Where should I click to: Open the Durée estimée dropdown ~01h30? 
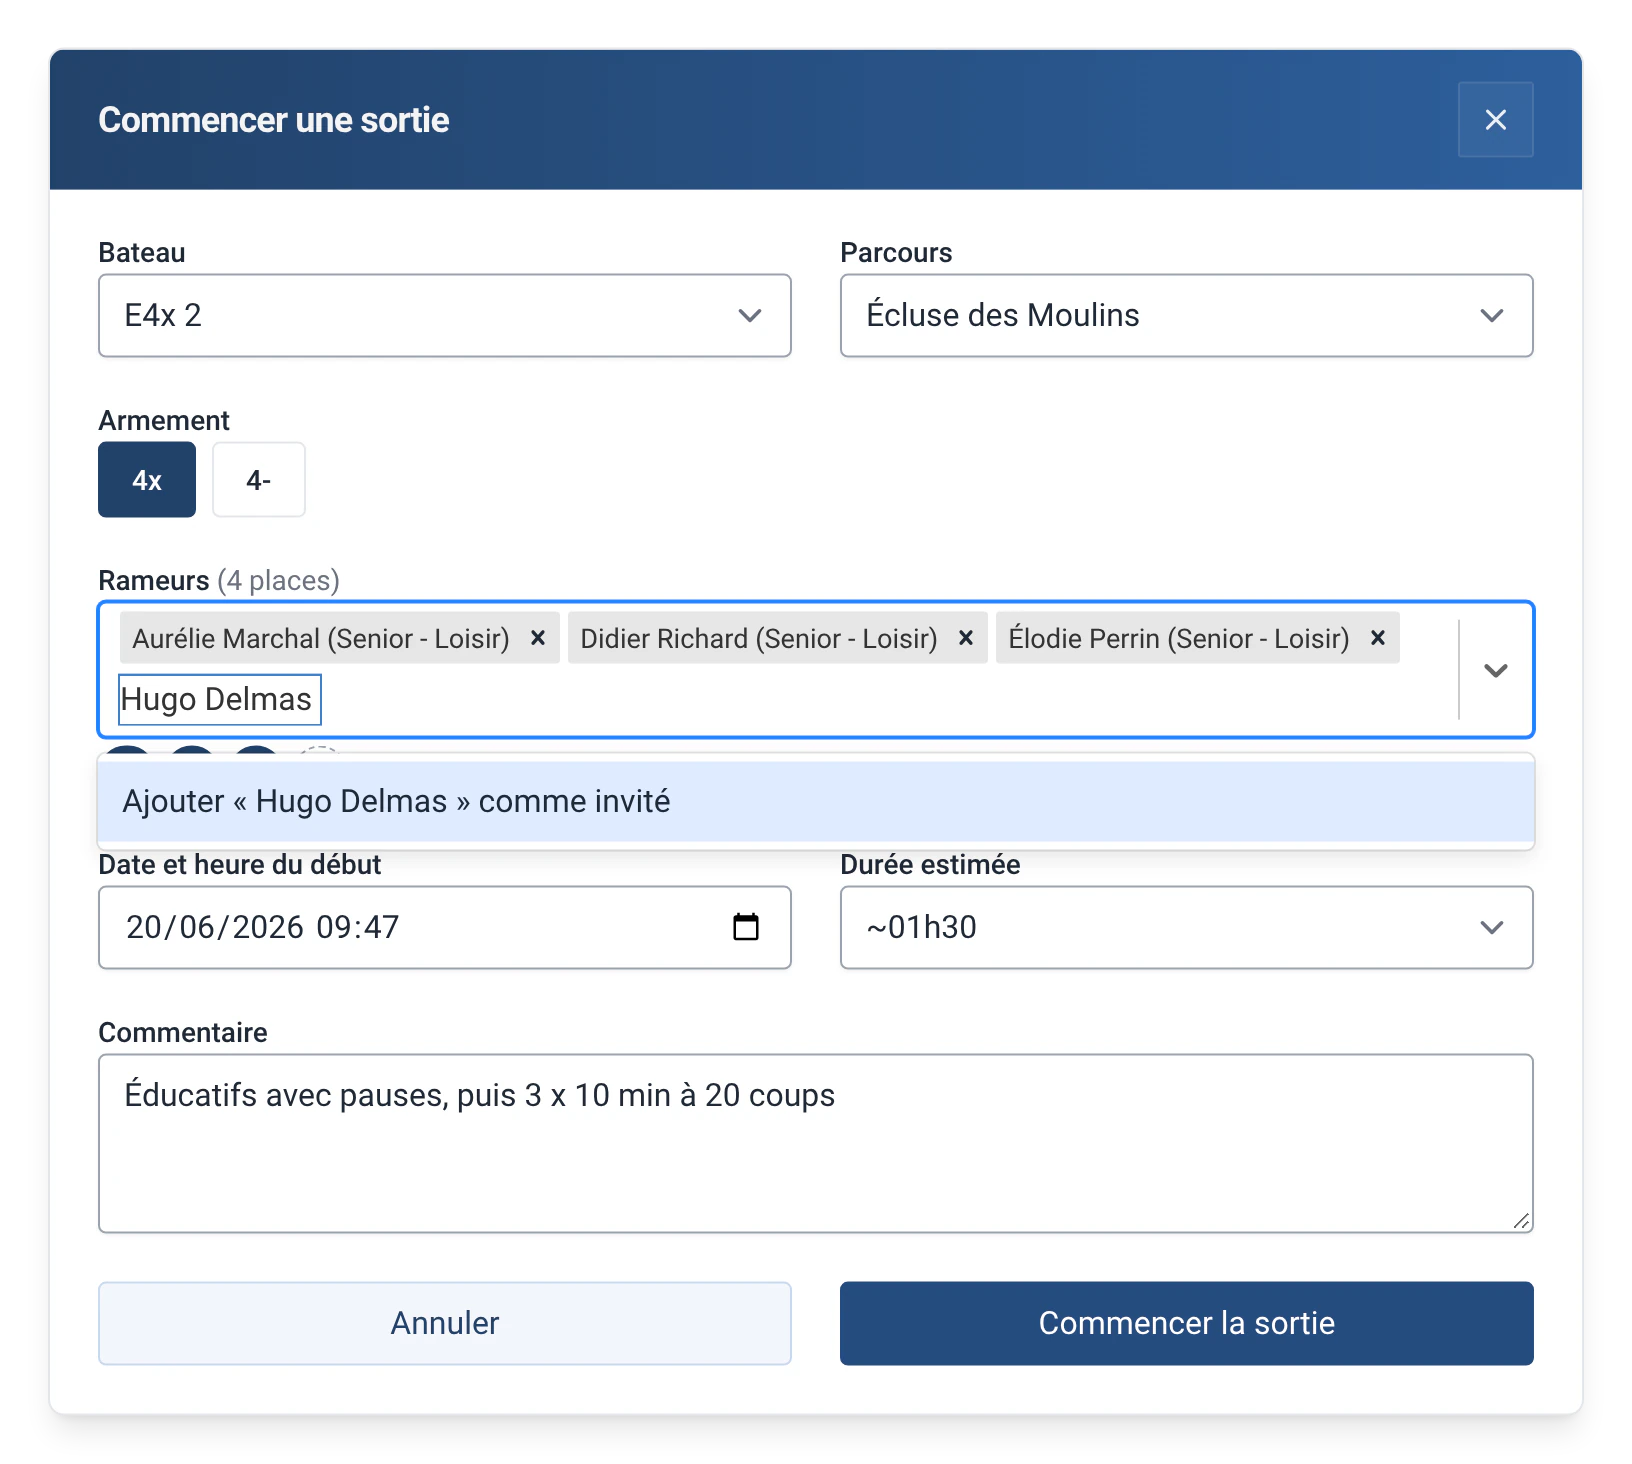point(1186,927)
